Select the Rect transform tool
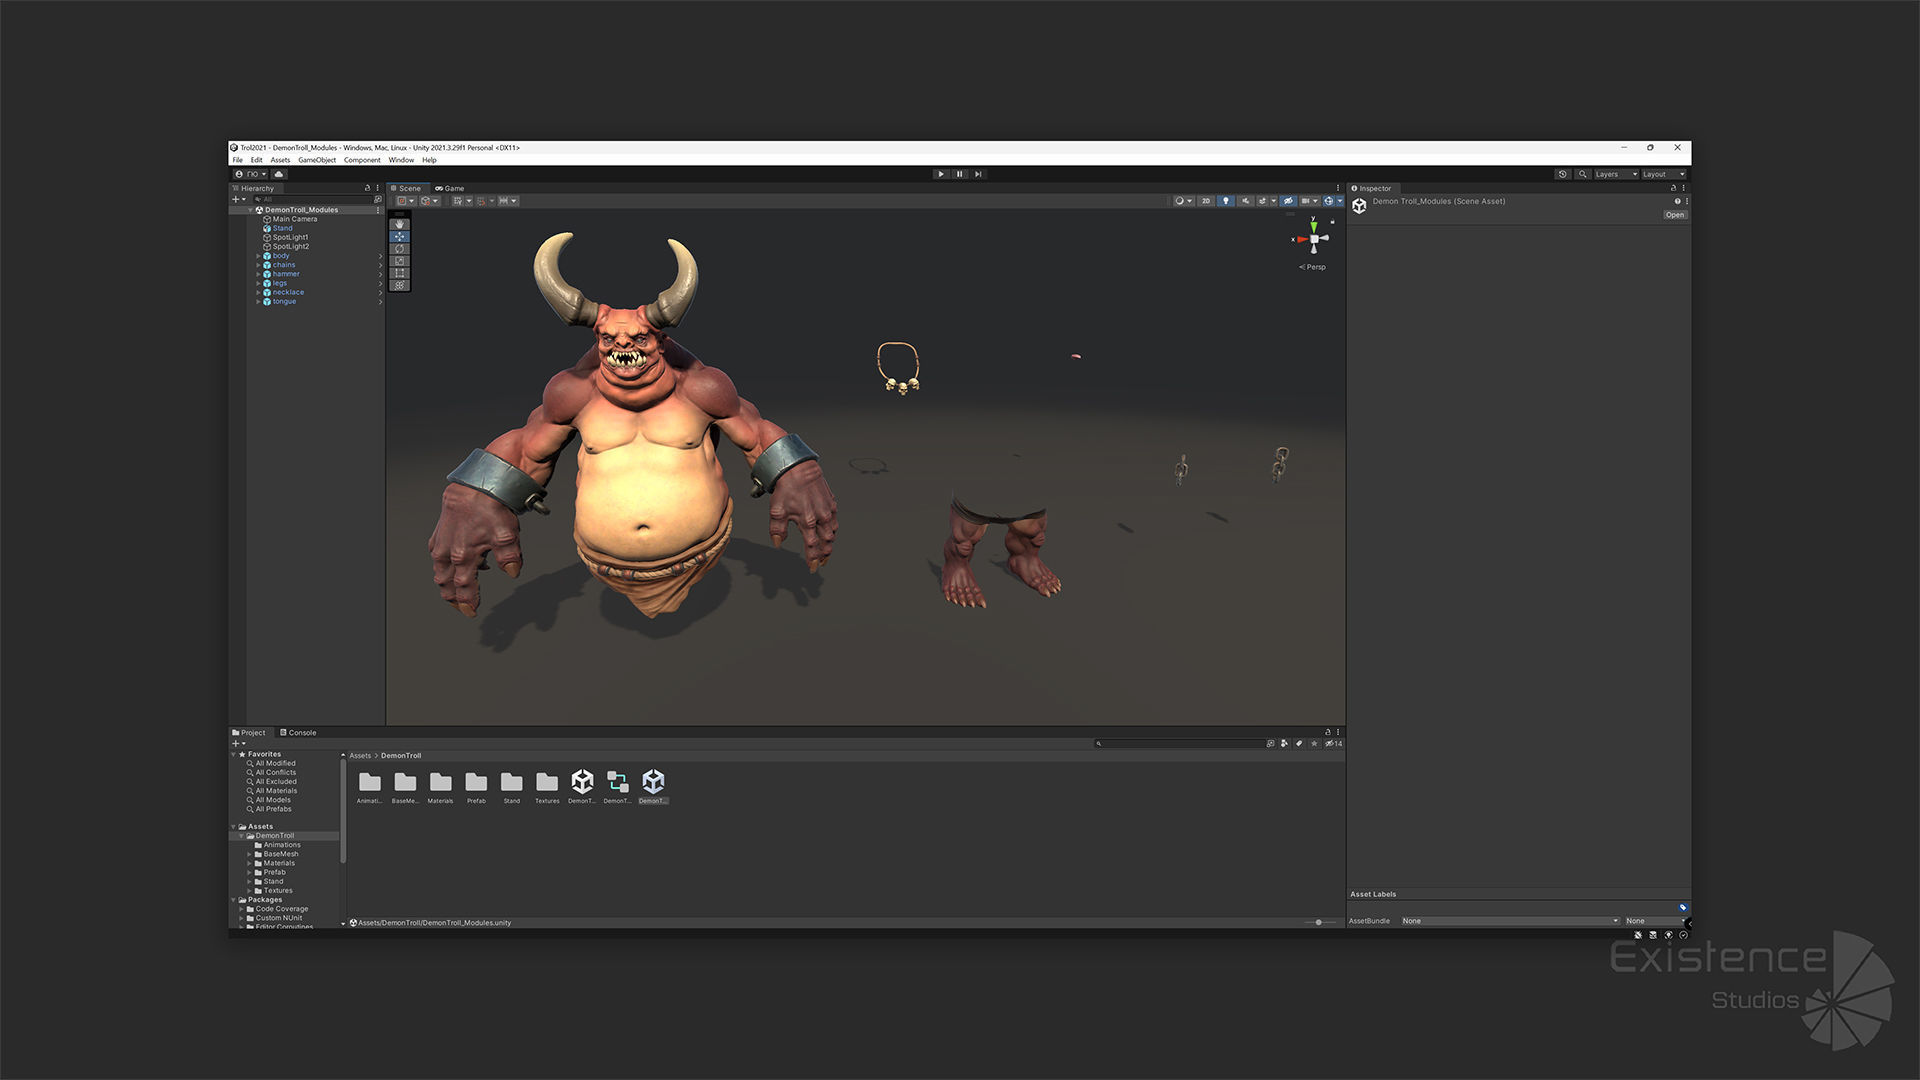This screenshot has height=1080, width=1920. pos(400,273)
